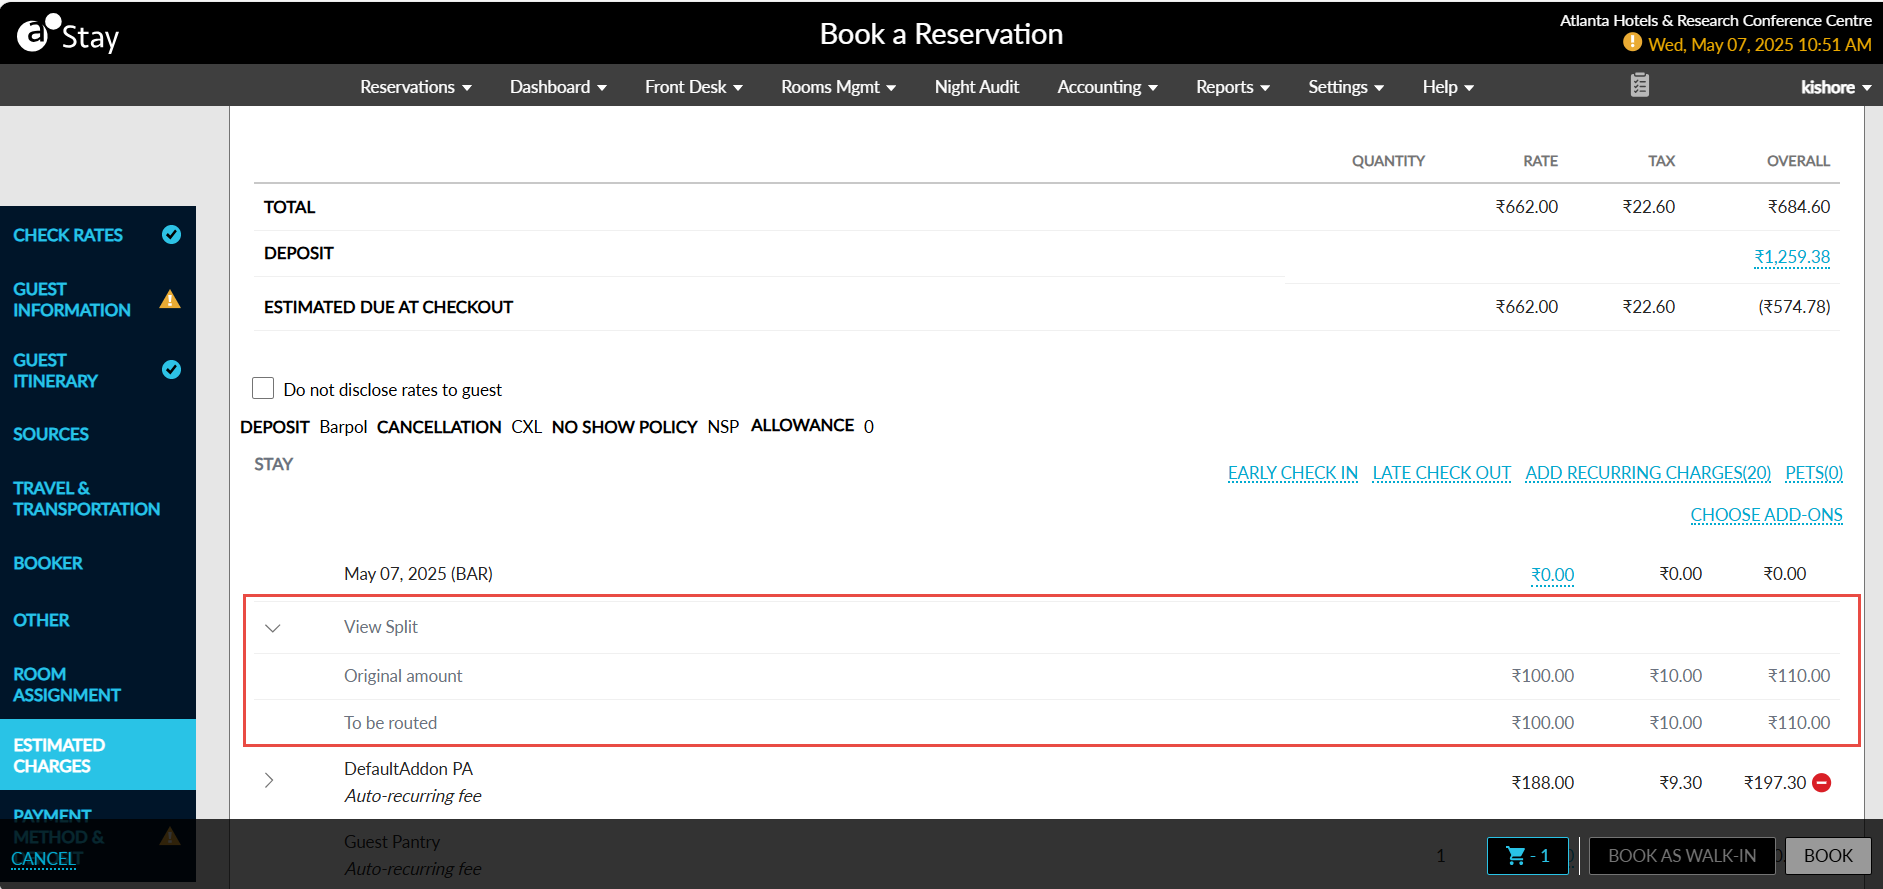Image resolution: width=1883 pixels, height=889 pixels.
Task: Click the DefaultAddon PA overall ₹197.30
Action: click(x=1775, y=783)
